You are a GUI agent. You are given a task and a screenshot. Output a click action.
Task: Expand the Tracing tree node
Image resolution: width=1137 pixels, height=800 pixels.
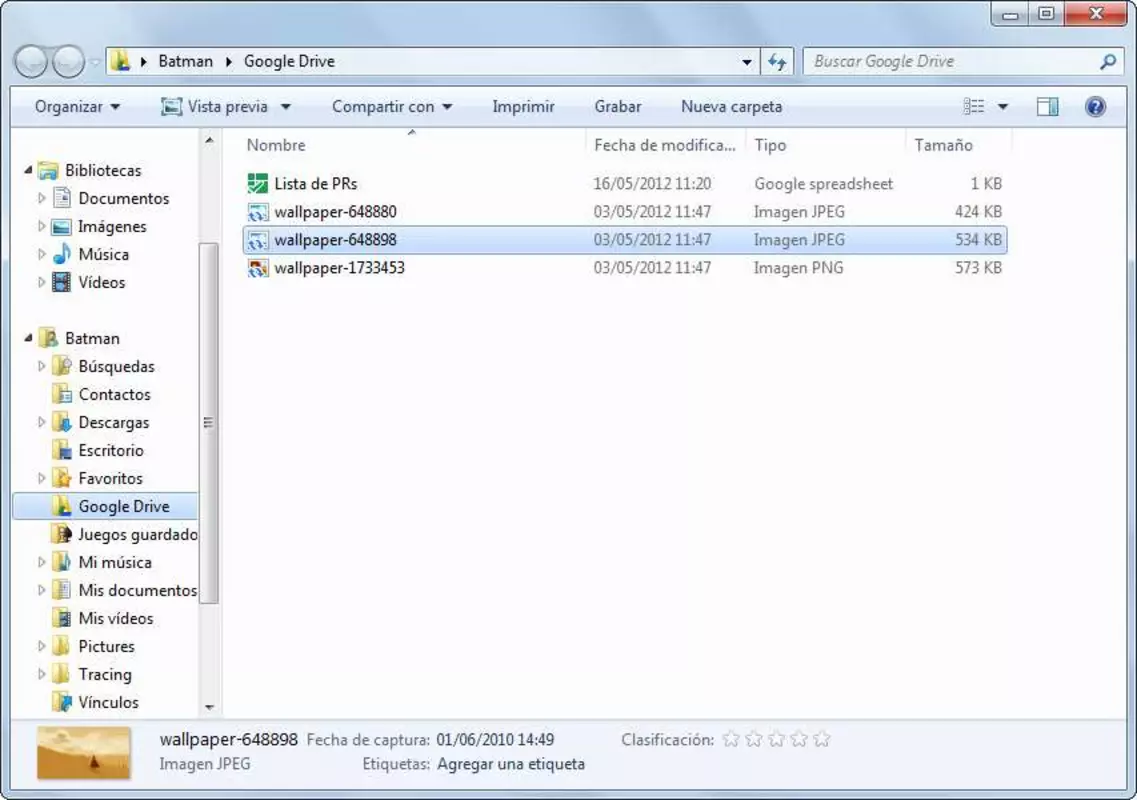[41, 675]
